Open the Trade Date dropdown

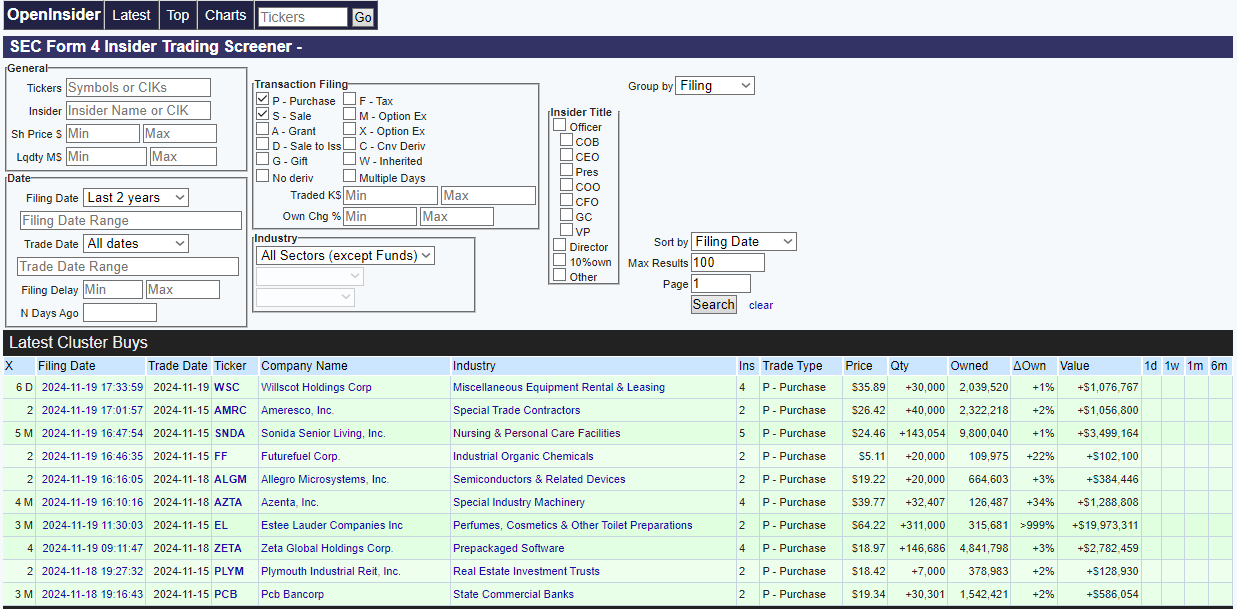136,243
